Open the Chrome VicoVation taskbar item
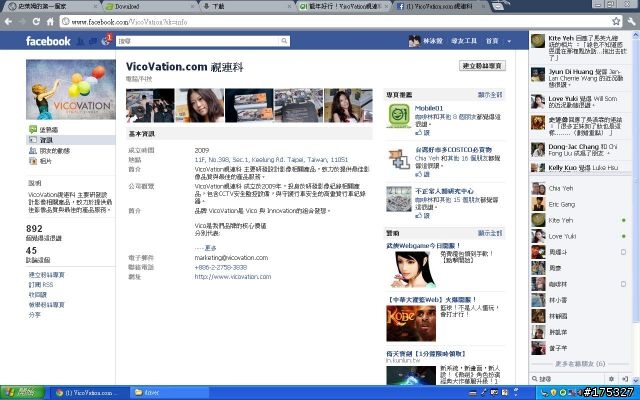The width and height of the screenshot is (640, 400). point(89,393)
